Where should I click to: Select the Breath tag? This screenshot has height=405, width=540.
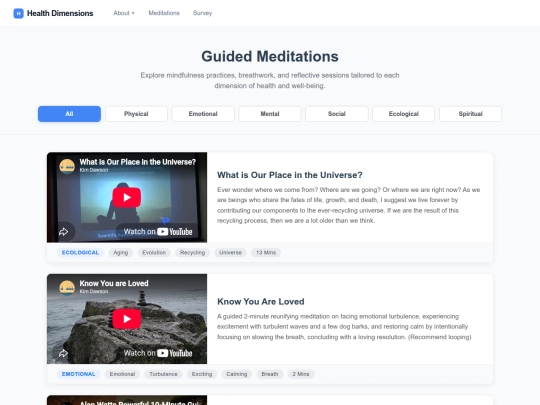coord(270,374)
